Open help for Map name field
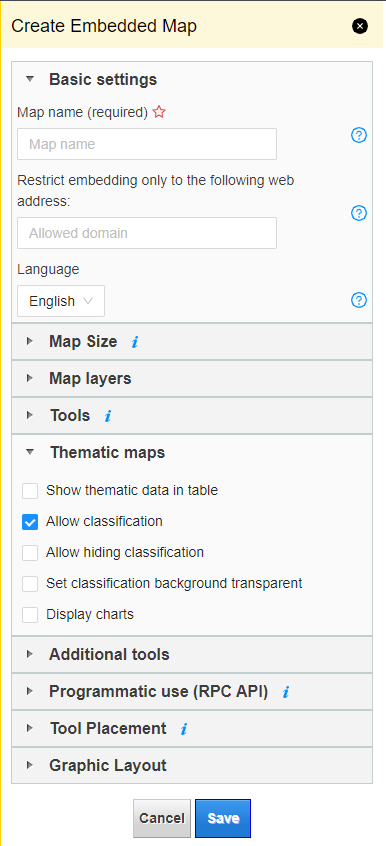 click(359, 135)
